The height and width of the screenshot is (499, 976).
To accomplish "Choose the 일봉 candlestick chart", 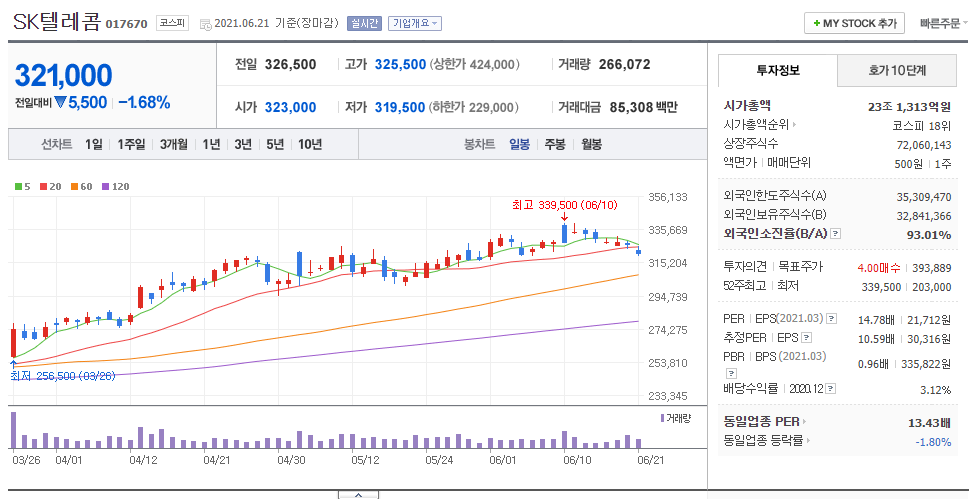I will [x=520, y=144].
